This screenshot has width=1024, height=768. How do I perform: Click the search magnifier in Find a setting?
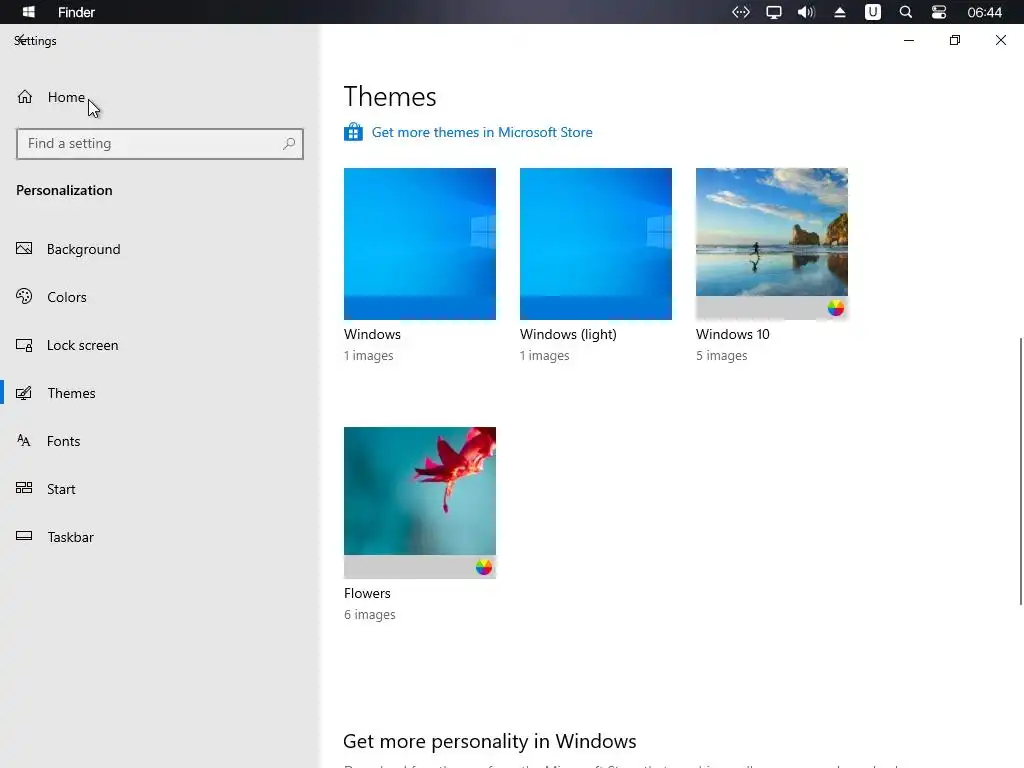289,143
